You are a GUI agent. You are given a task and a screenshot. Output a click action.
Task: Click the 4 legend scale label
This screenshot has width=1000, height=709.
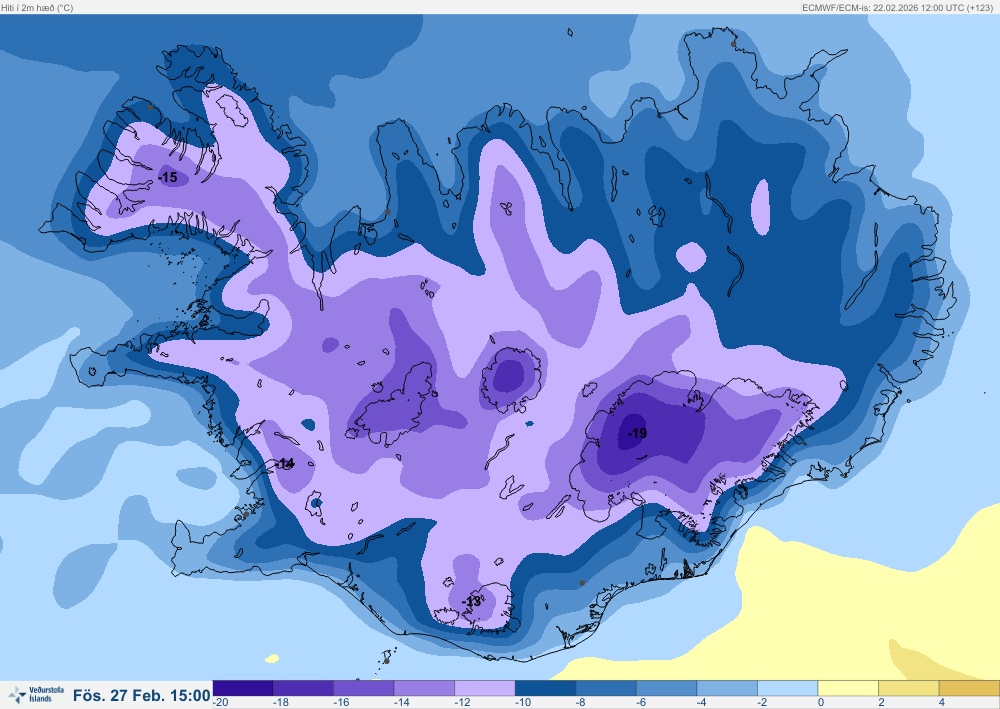942,703
